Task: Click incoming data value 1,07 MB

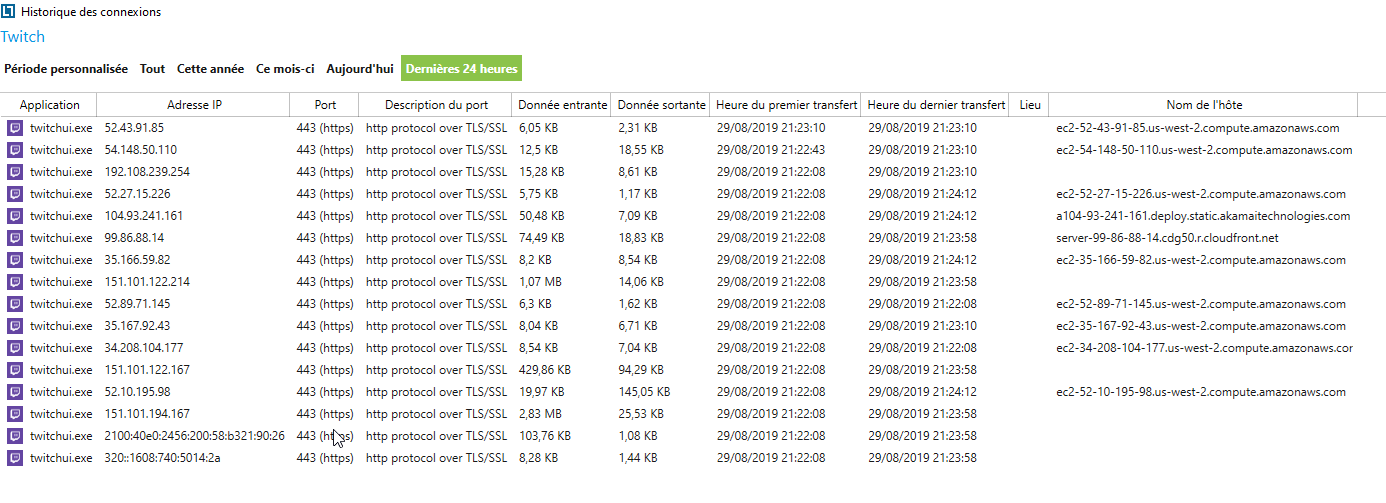Action: point(540,282)
